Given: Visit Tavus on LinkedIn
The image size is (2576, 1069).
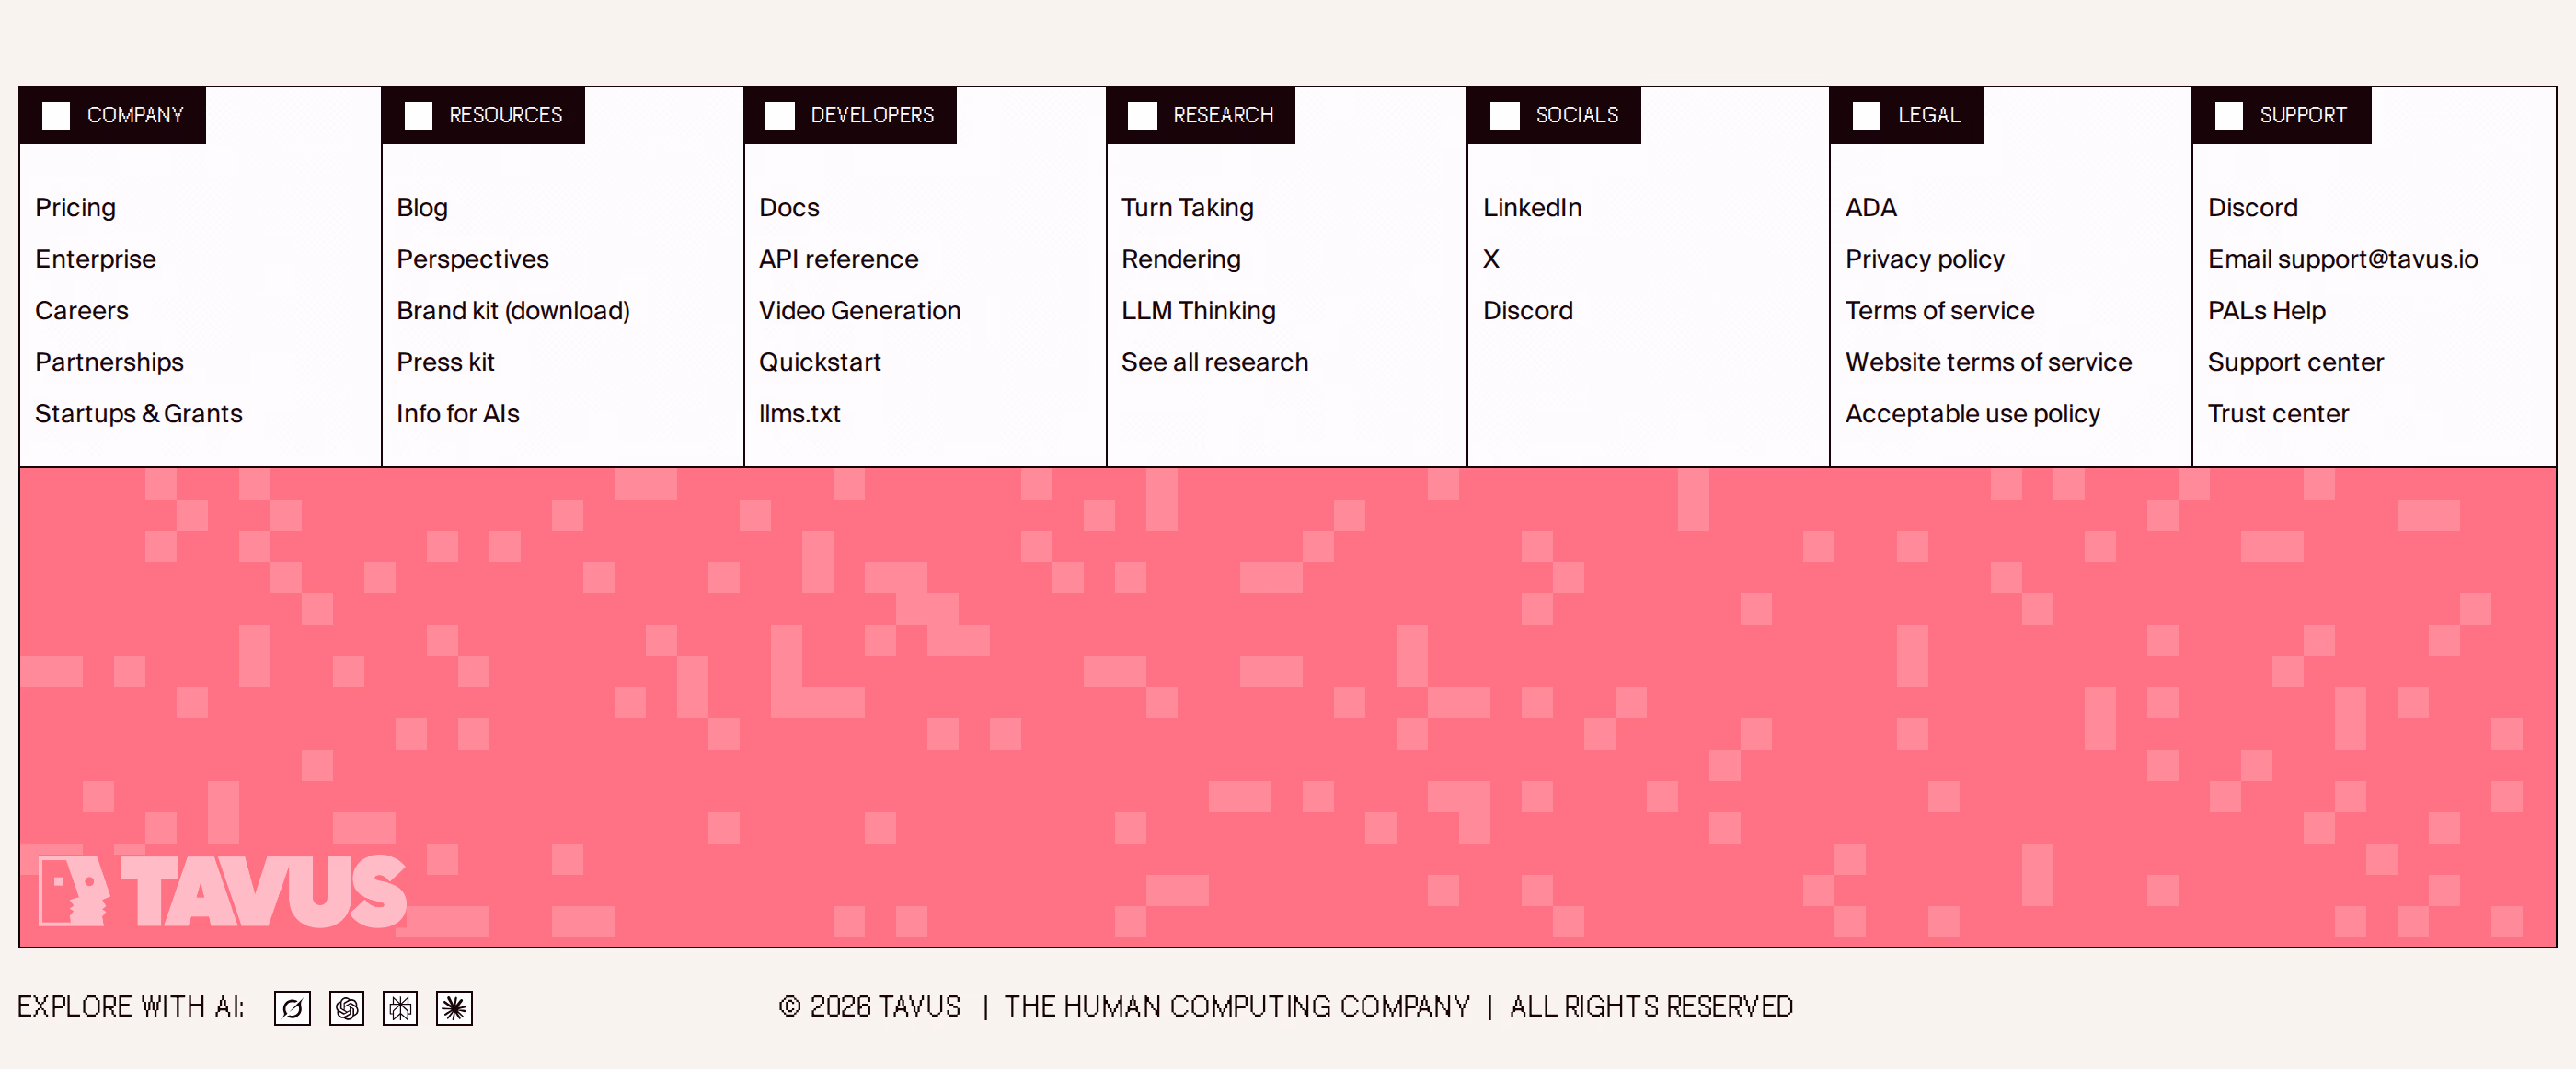Looking at the screenshot, I should click(x=1532, y=207).
